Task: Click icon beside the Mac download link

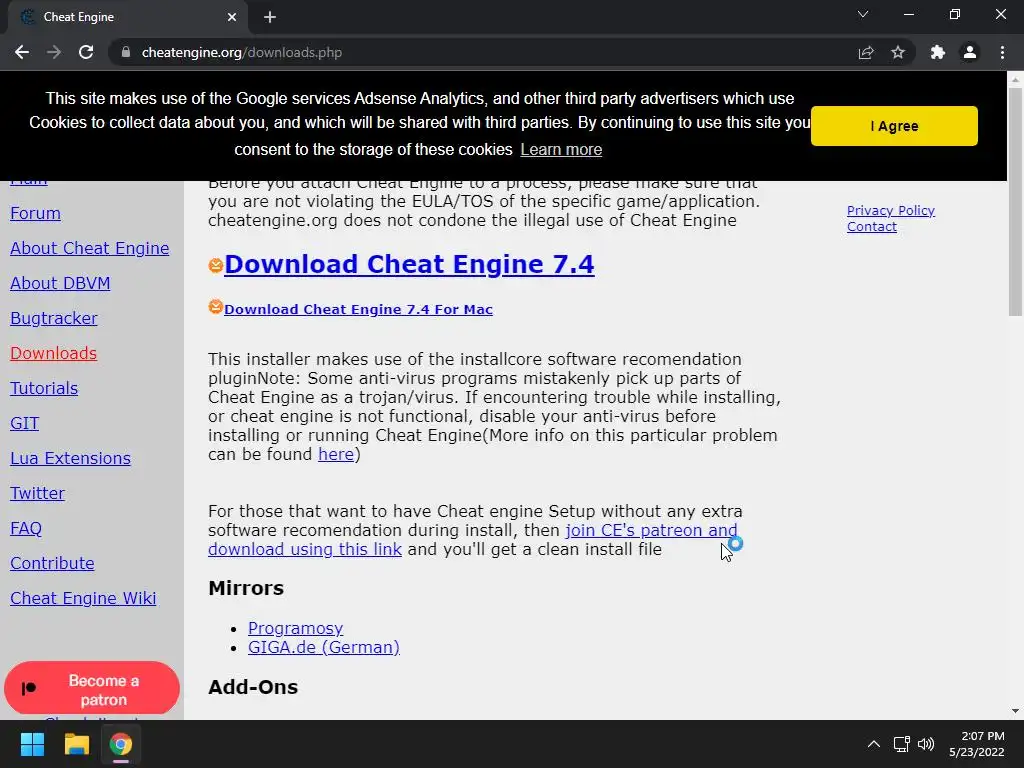Action: [216, 306]
